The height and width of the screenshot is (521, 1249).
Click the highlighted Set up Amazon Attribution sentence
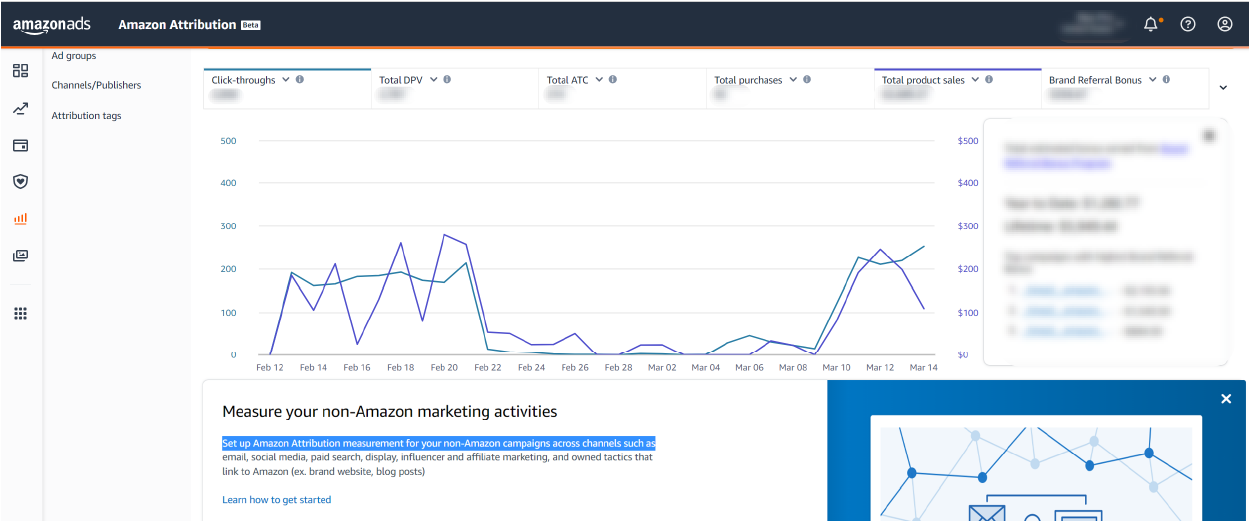coord(439,443)
